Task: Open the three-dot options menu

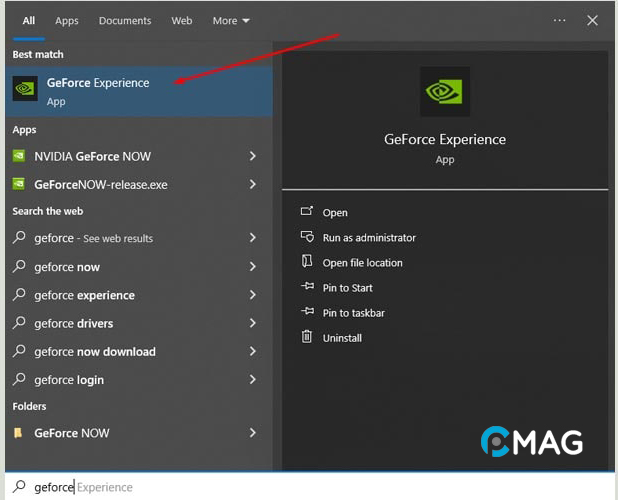Action: (560, 20)
